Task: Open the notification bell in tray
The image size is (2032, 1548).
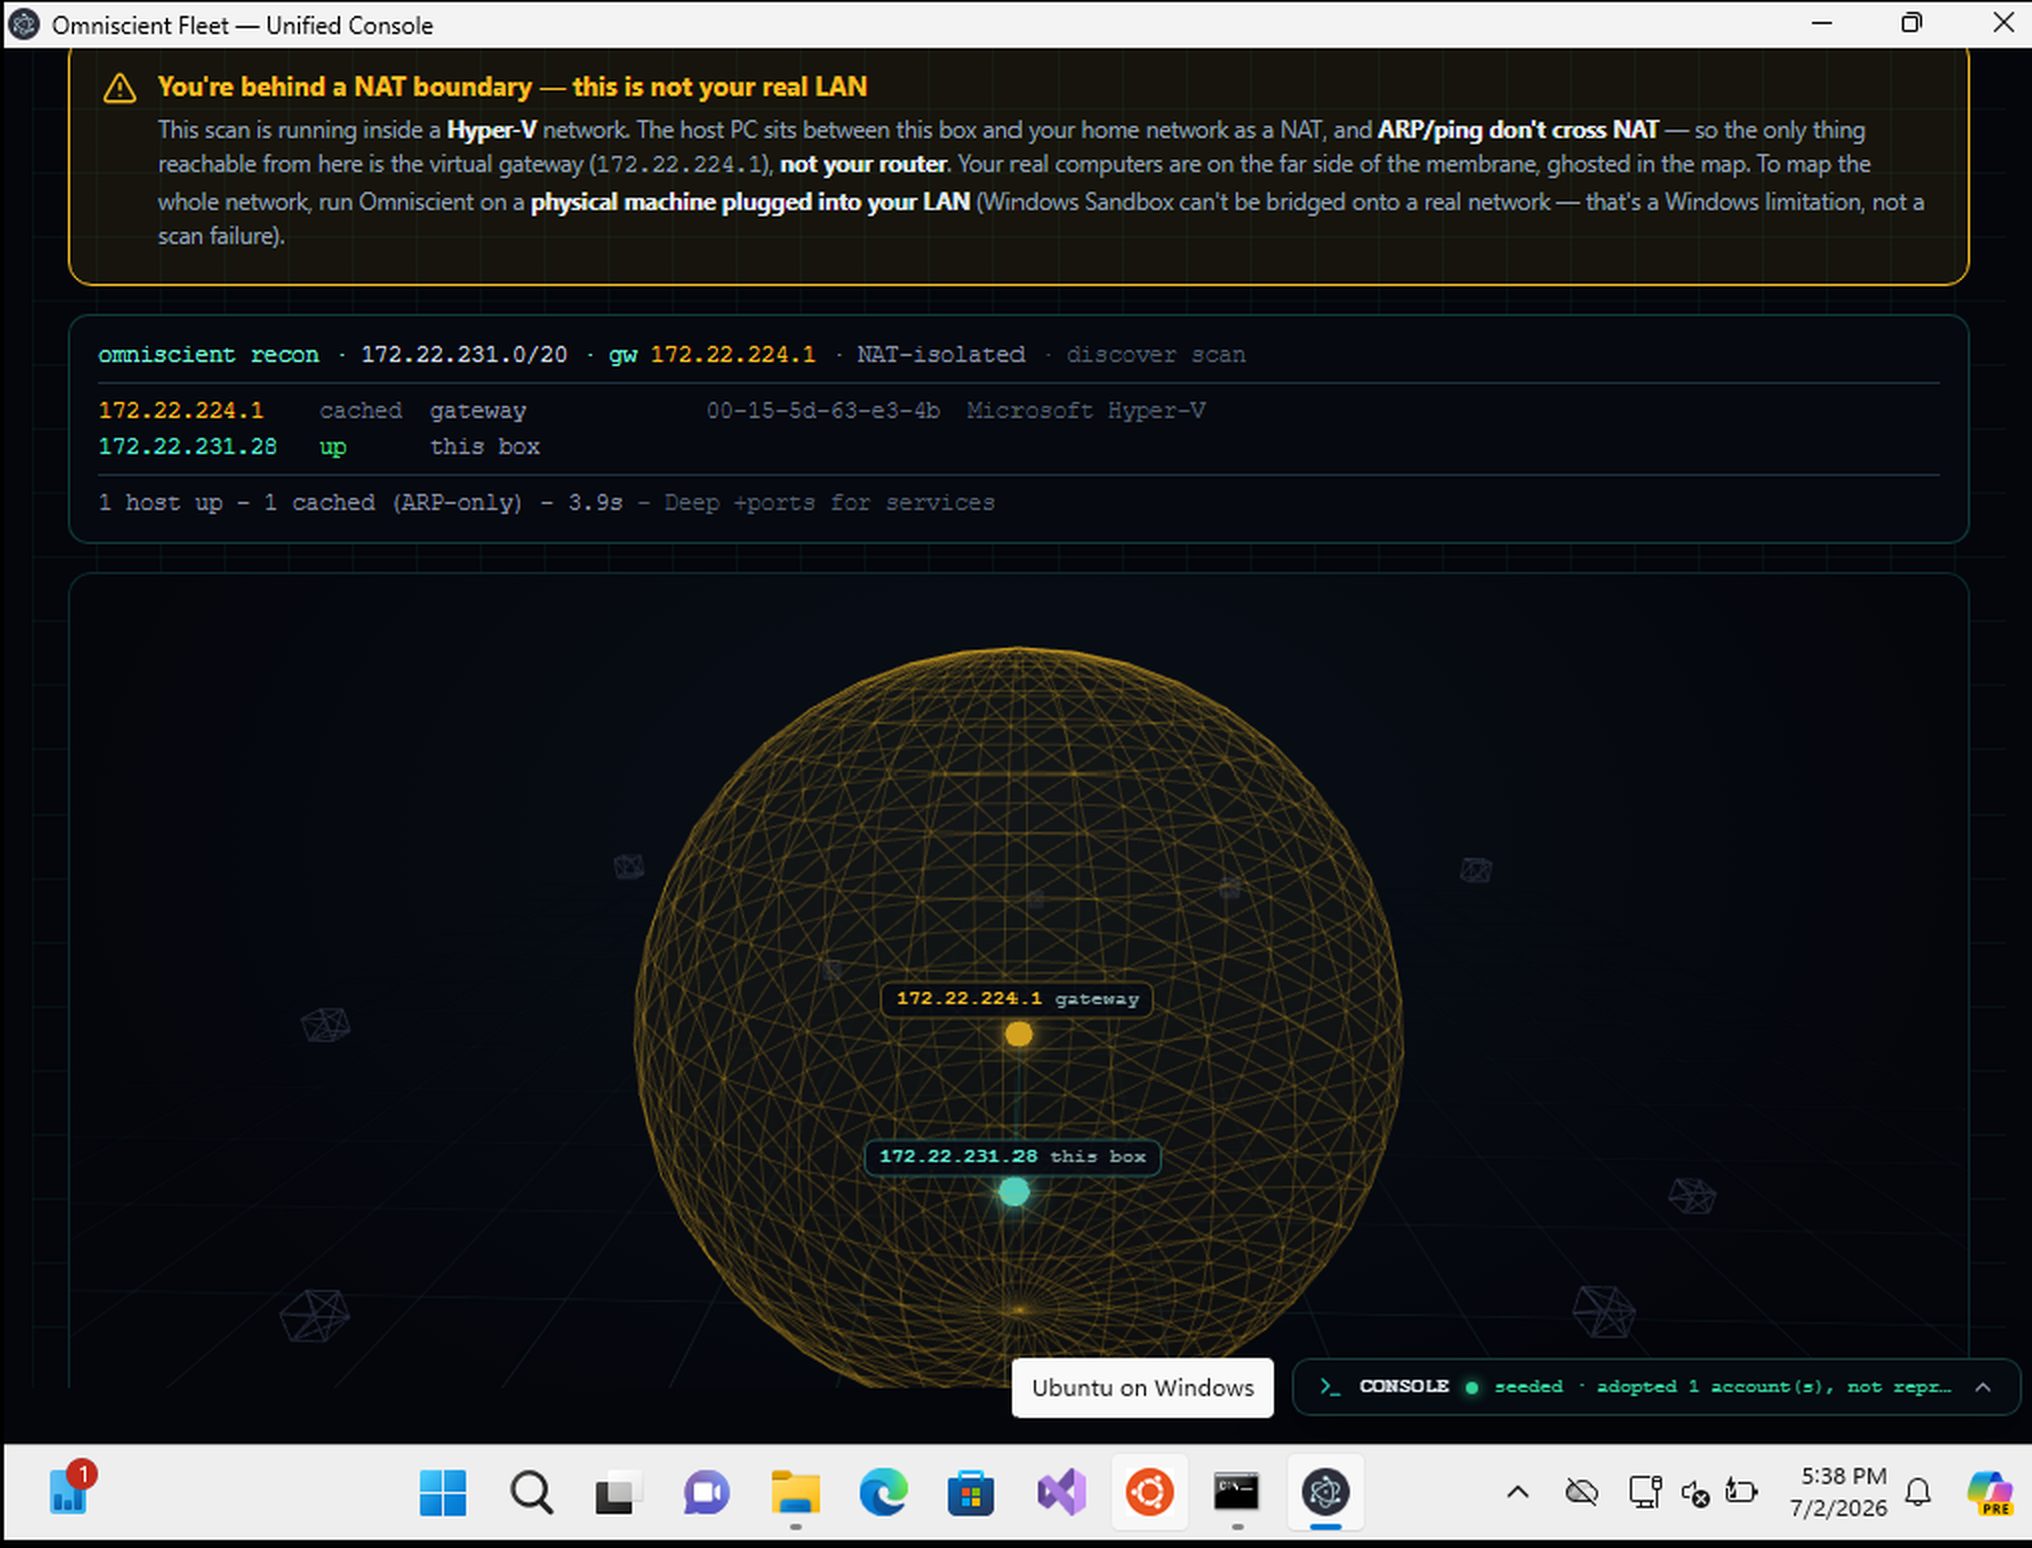Action: coord(1917,1493)
